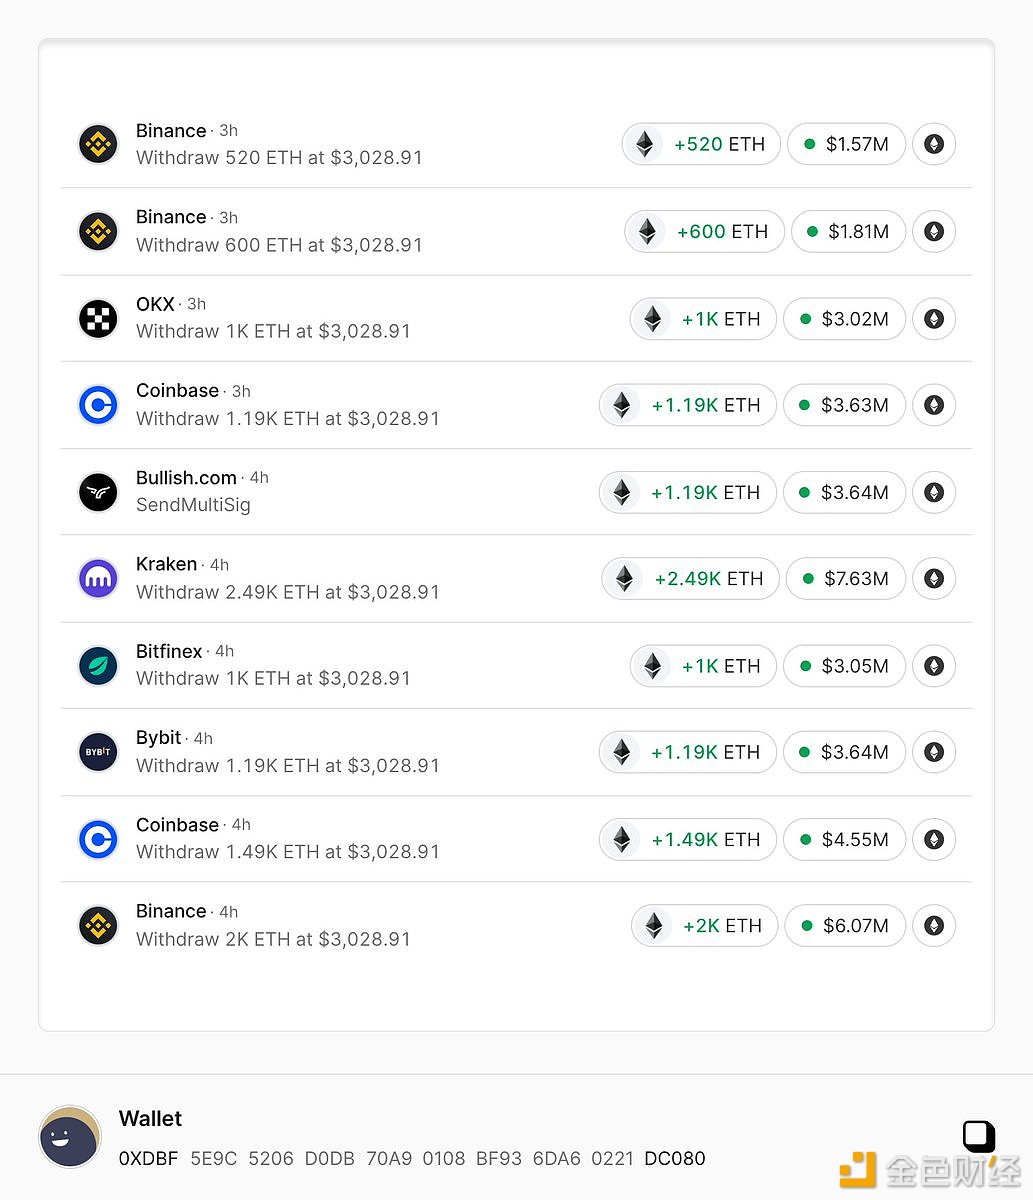The width and height of the screenshot is (1033, 1200).
Task: Click the smiling wallet avatar
Action: point(70,1137)
